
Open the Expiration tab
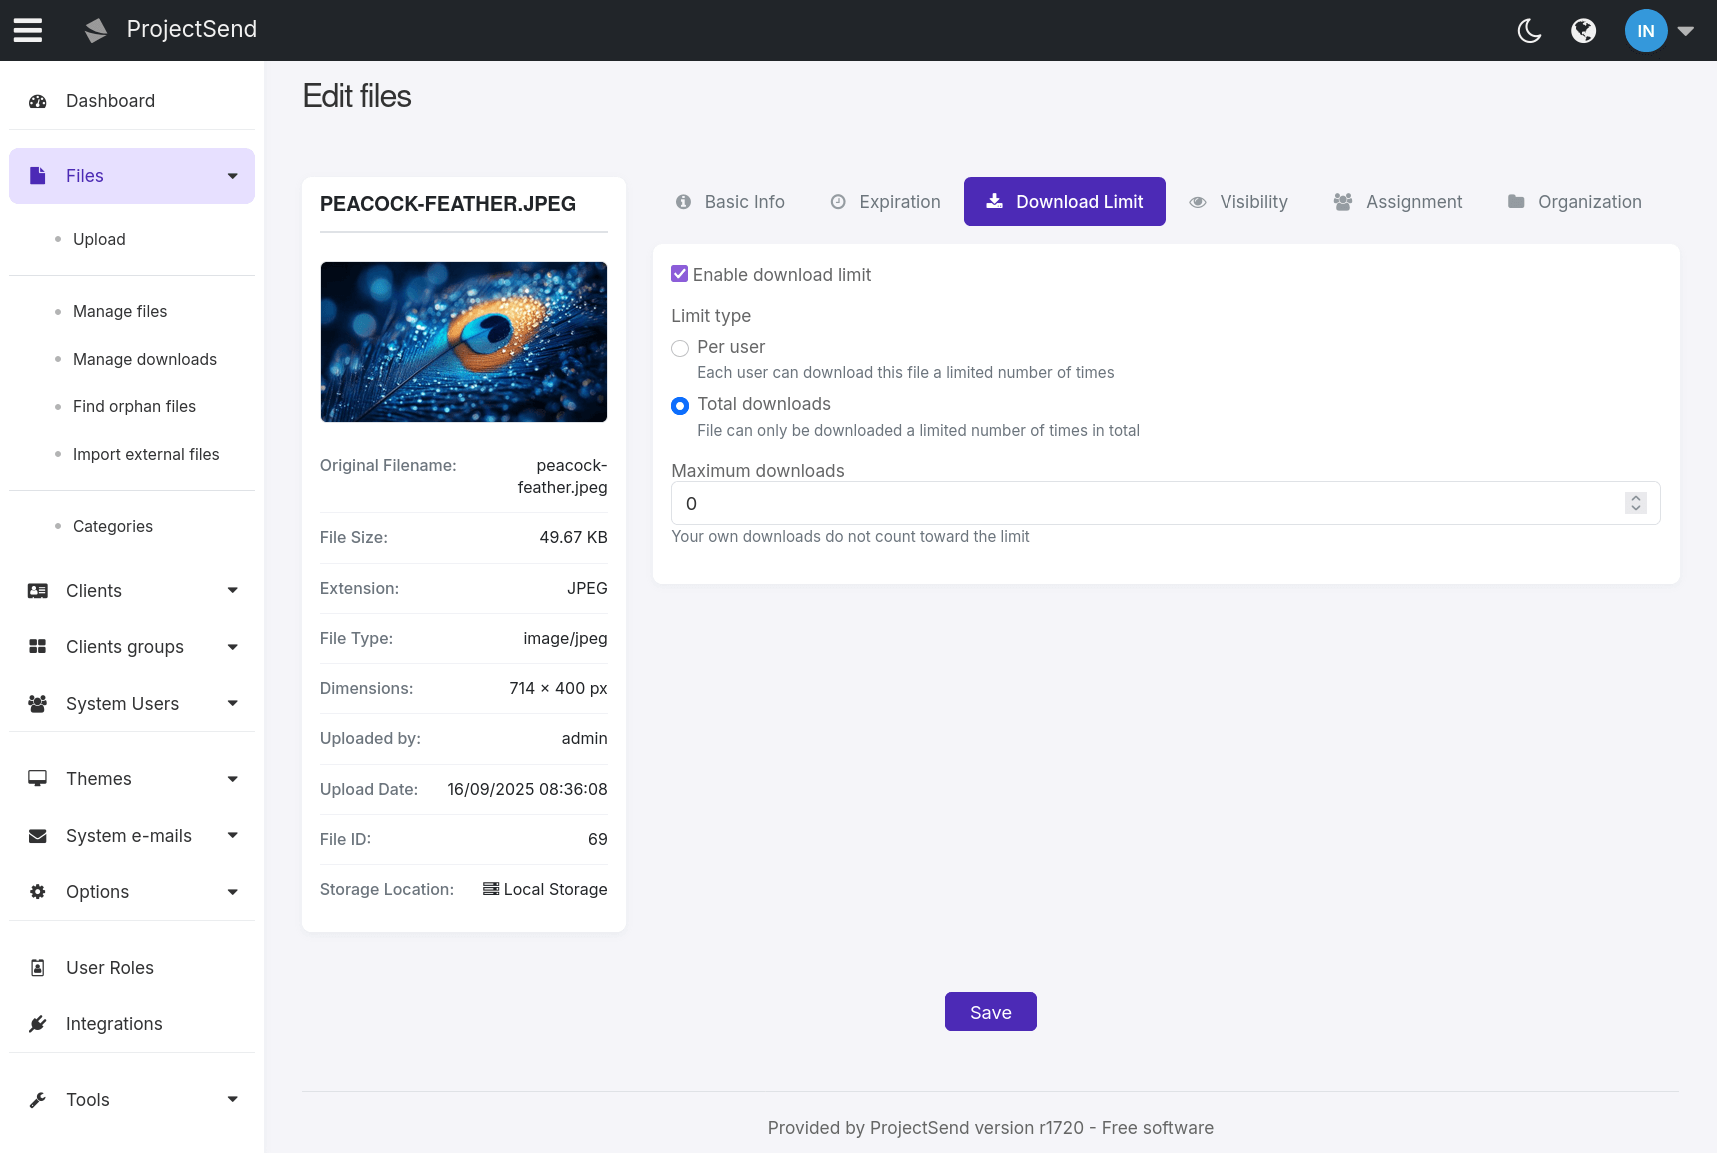(x=885, y=201)
